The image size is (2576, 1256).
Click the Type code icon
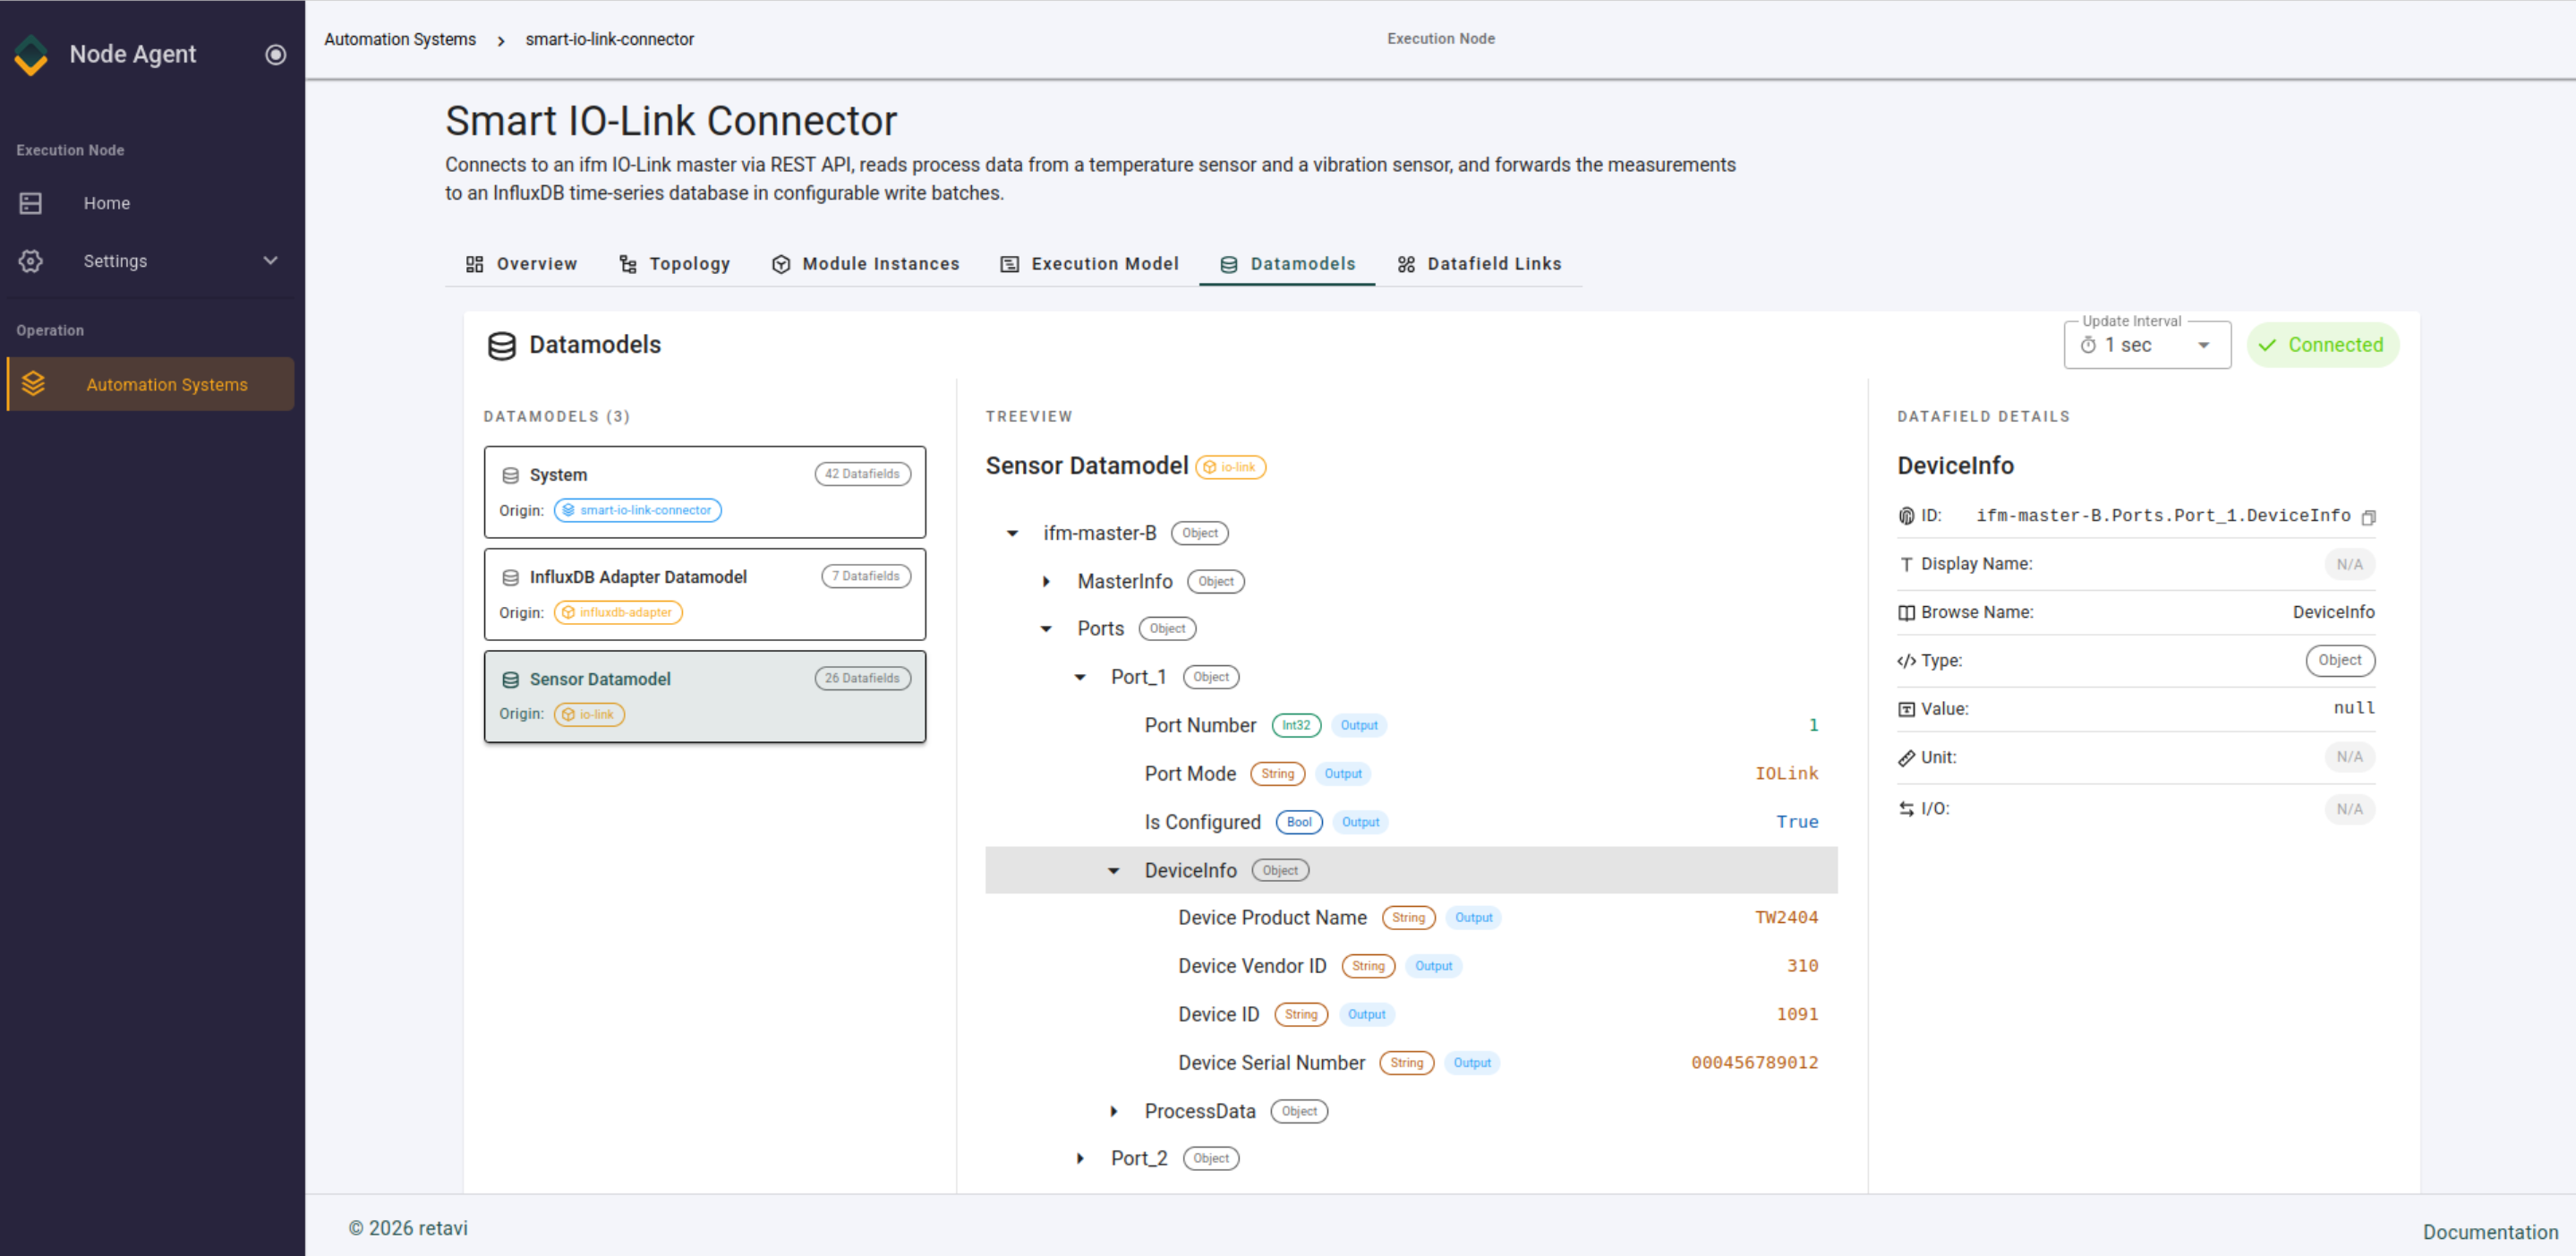coord(1906,661)
